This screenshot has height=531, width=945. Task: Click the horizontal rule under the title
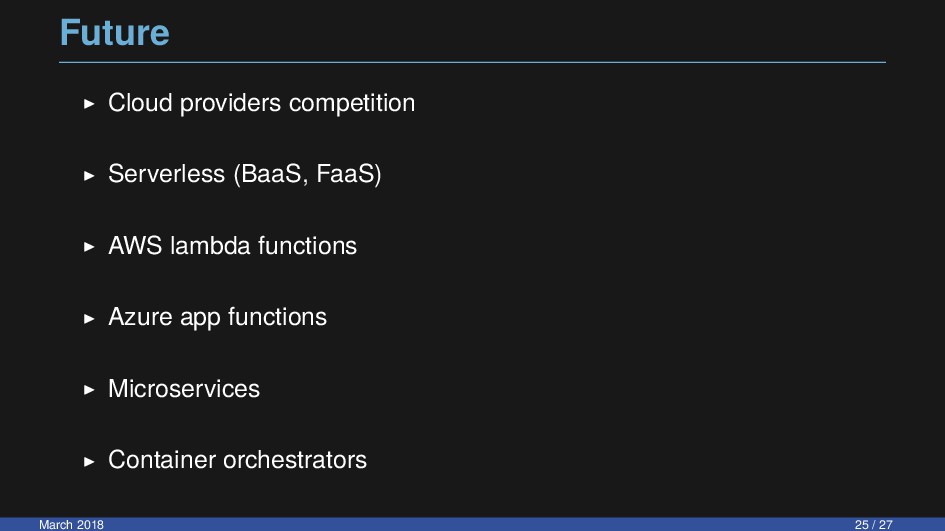pos(472,62)
